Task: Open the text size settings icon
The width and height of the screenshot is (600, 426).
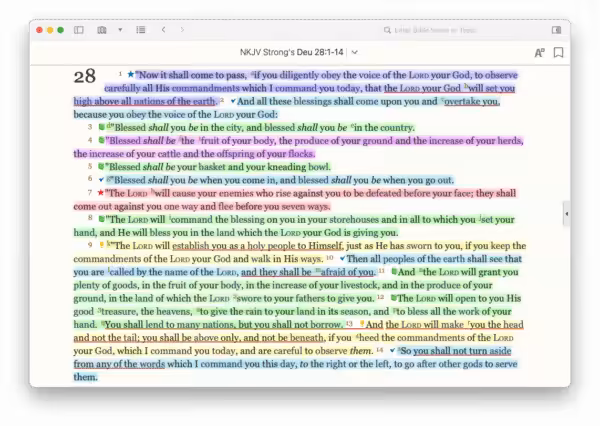Action: pos(540,52)
